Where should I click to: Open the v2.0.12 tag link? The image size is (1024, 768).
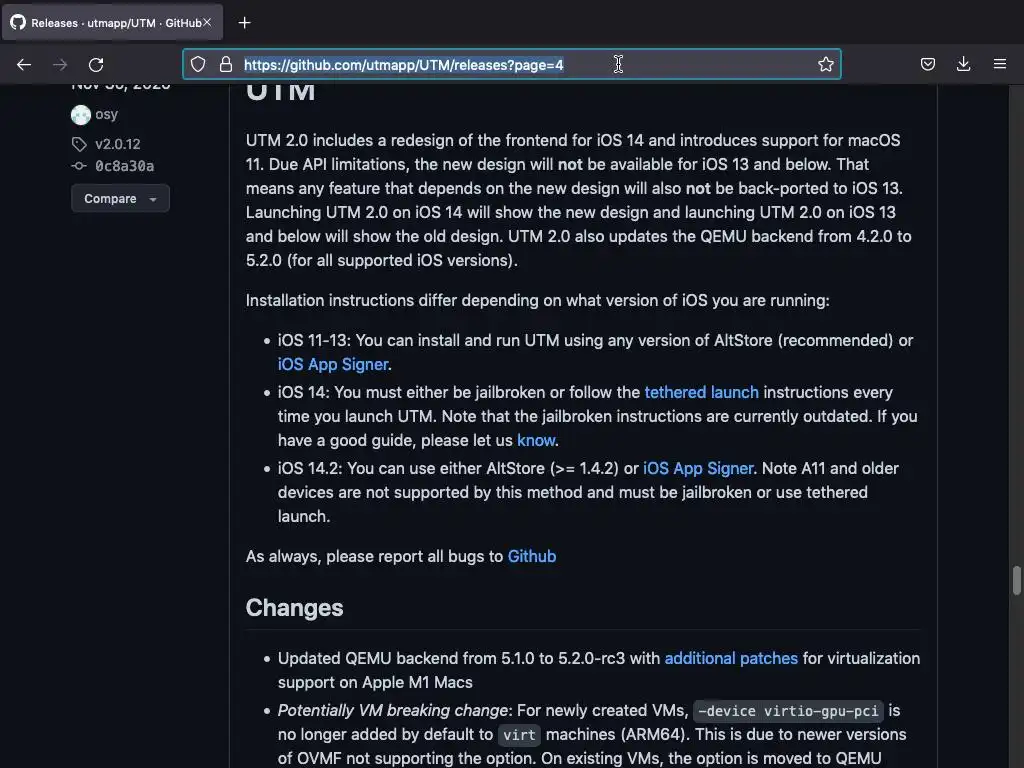click(118, 144)
